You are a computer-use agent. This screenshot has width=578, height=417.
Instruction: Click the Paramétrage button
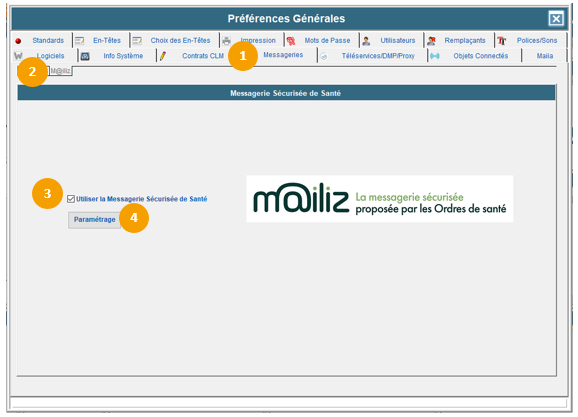click(x=94, y=220)
